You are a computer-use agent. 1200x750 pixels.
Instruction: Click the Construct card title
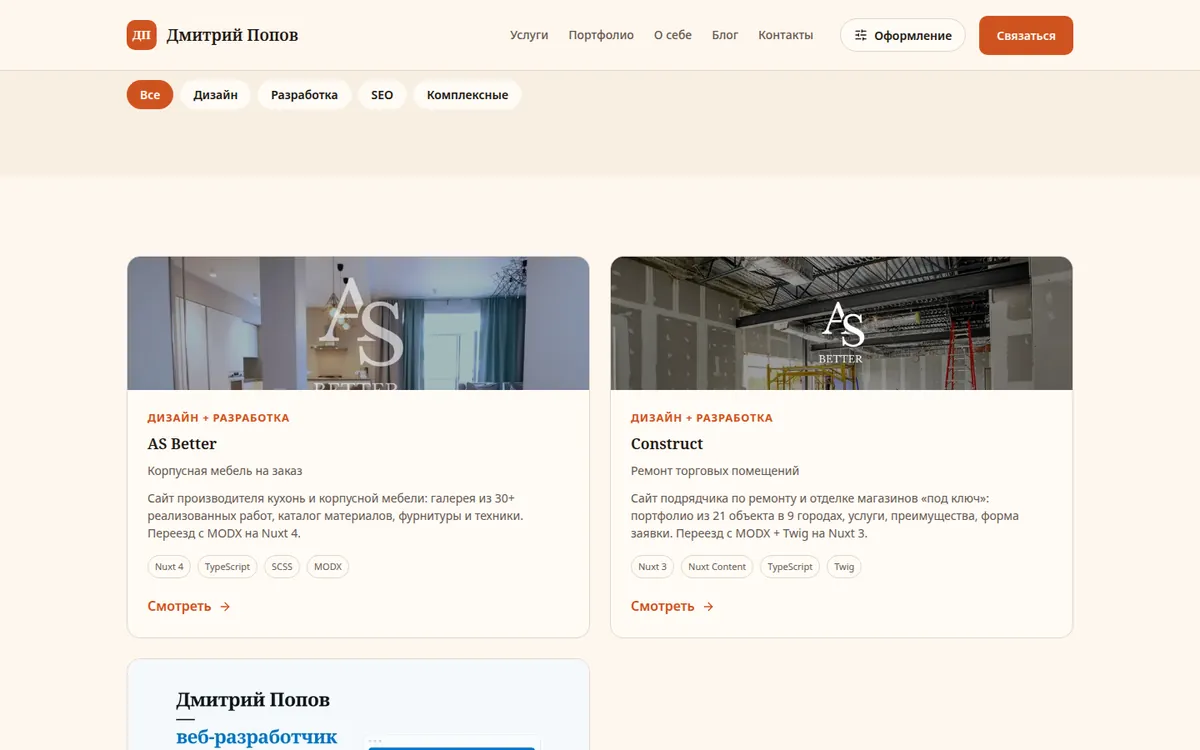[x=667, y=444]
